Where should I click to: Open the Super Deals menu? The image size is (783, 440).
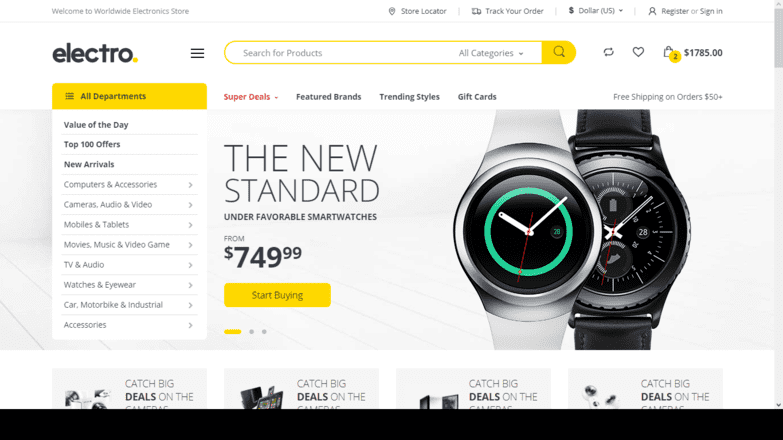(x=251, y=97)
